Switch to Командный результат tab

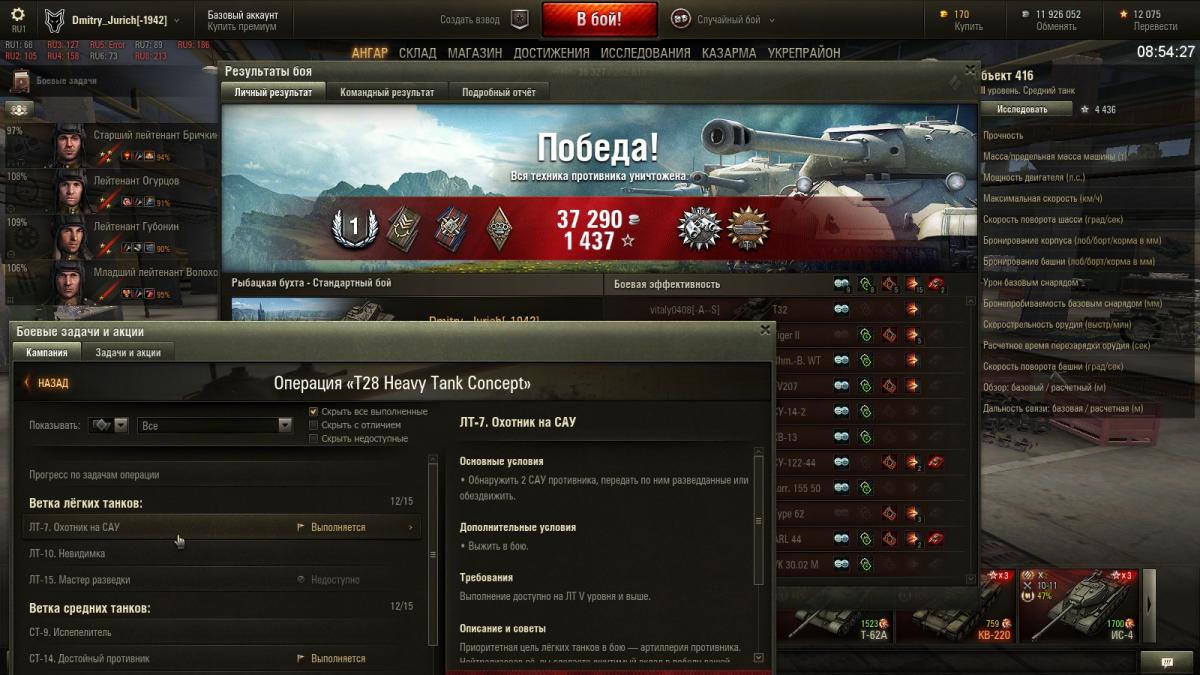click(x=386, y=92)
